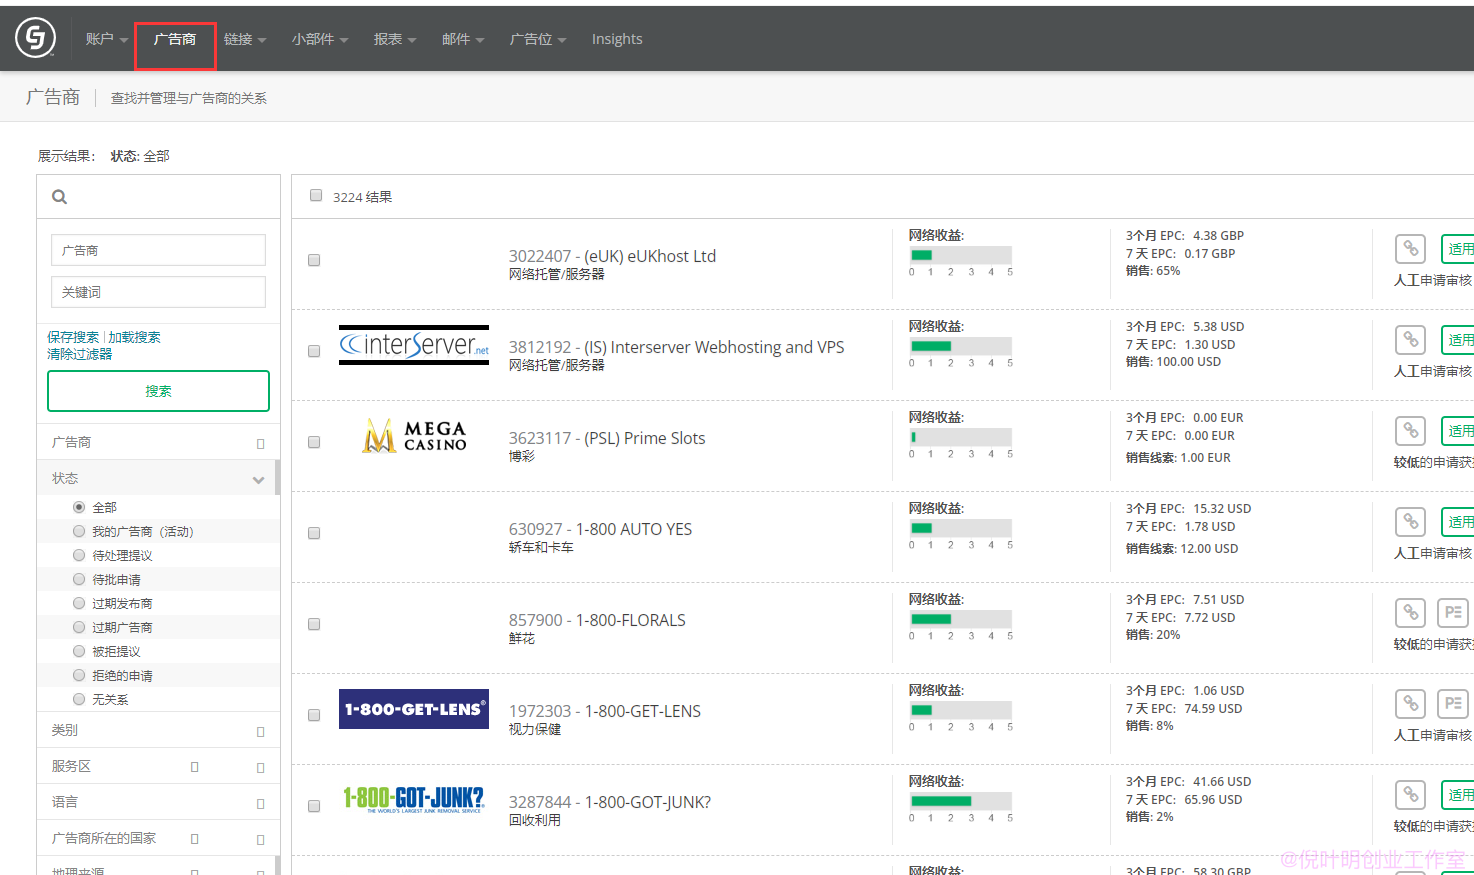Select the 待批申请 radio option
Screen dimensions: 1474x875
pos(79,579)
